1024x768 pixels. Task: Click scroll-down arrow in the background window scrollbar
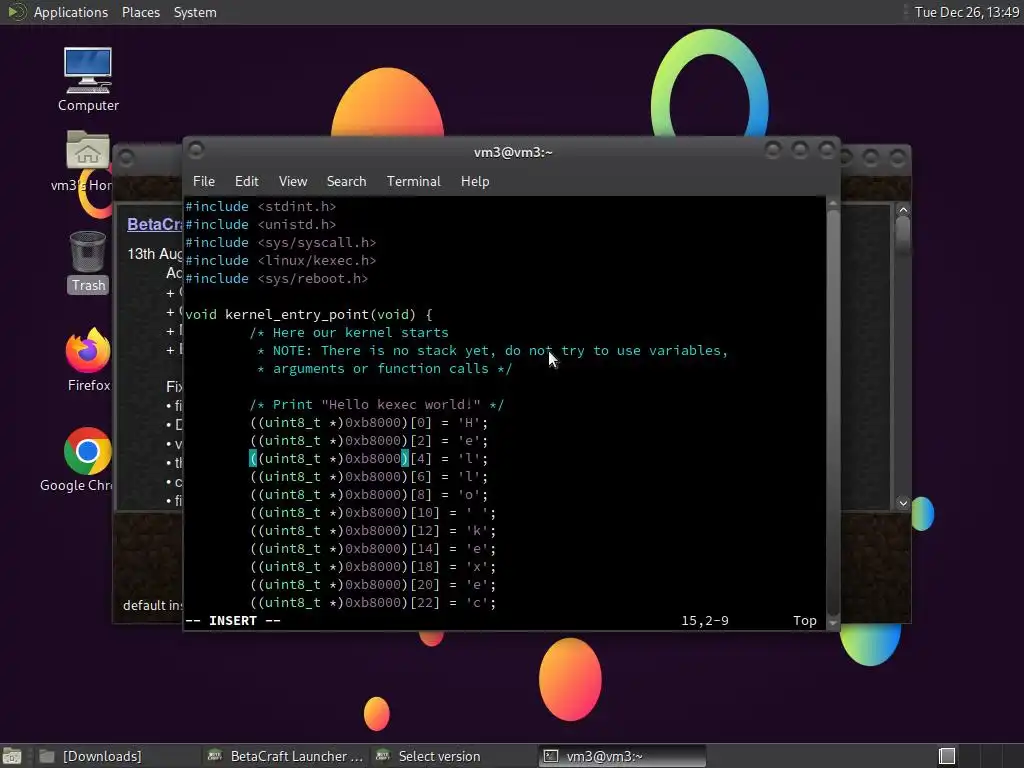pyautogui.click(x=903, y=503)
